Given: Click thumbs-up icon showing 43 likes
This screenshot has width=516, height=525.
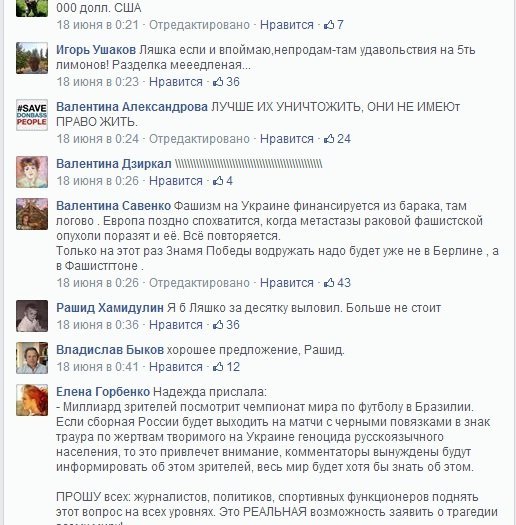Looking at the screenshot, I should (329, 283).
